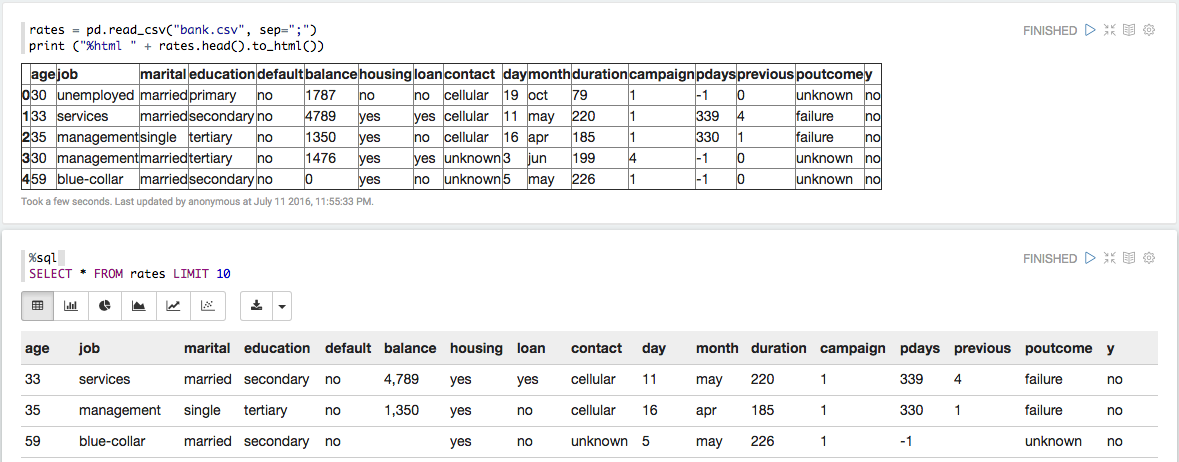Switch to area chart view
This screenshot has width=1179, height=462.
coord(138,305)
